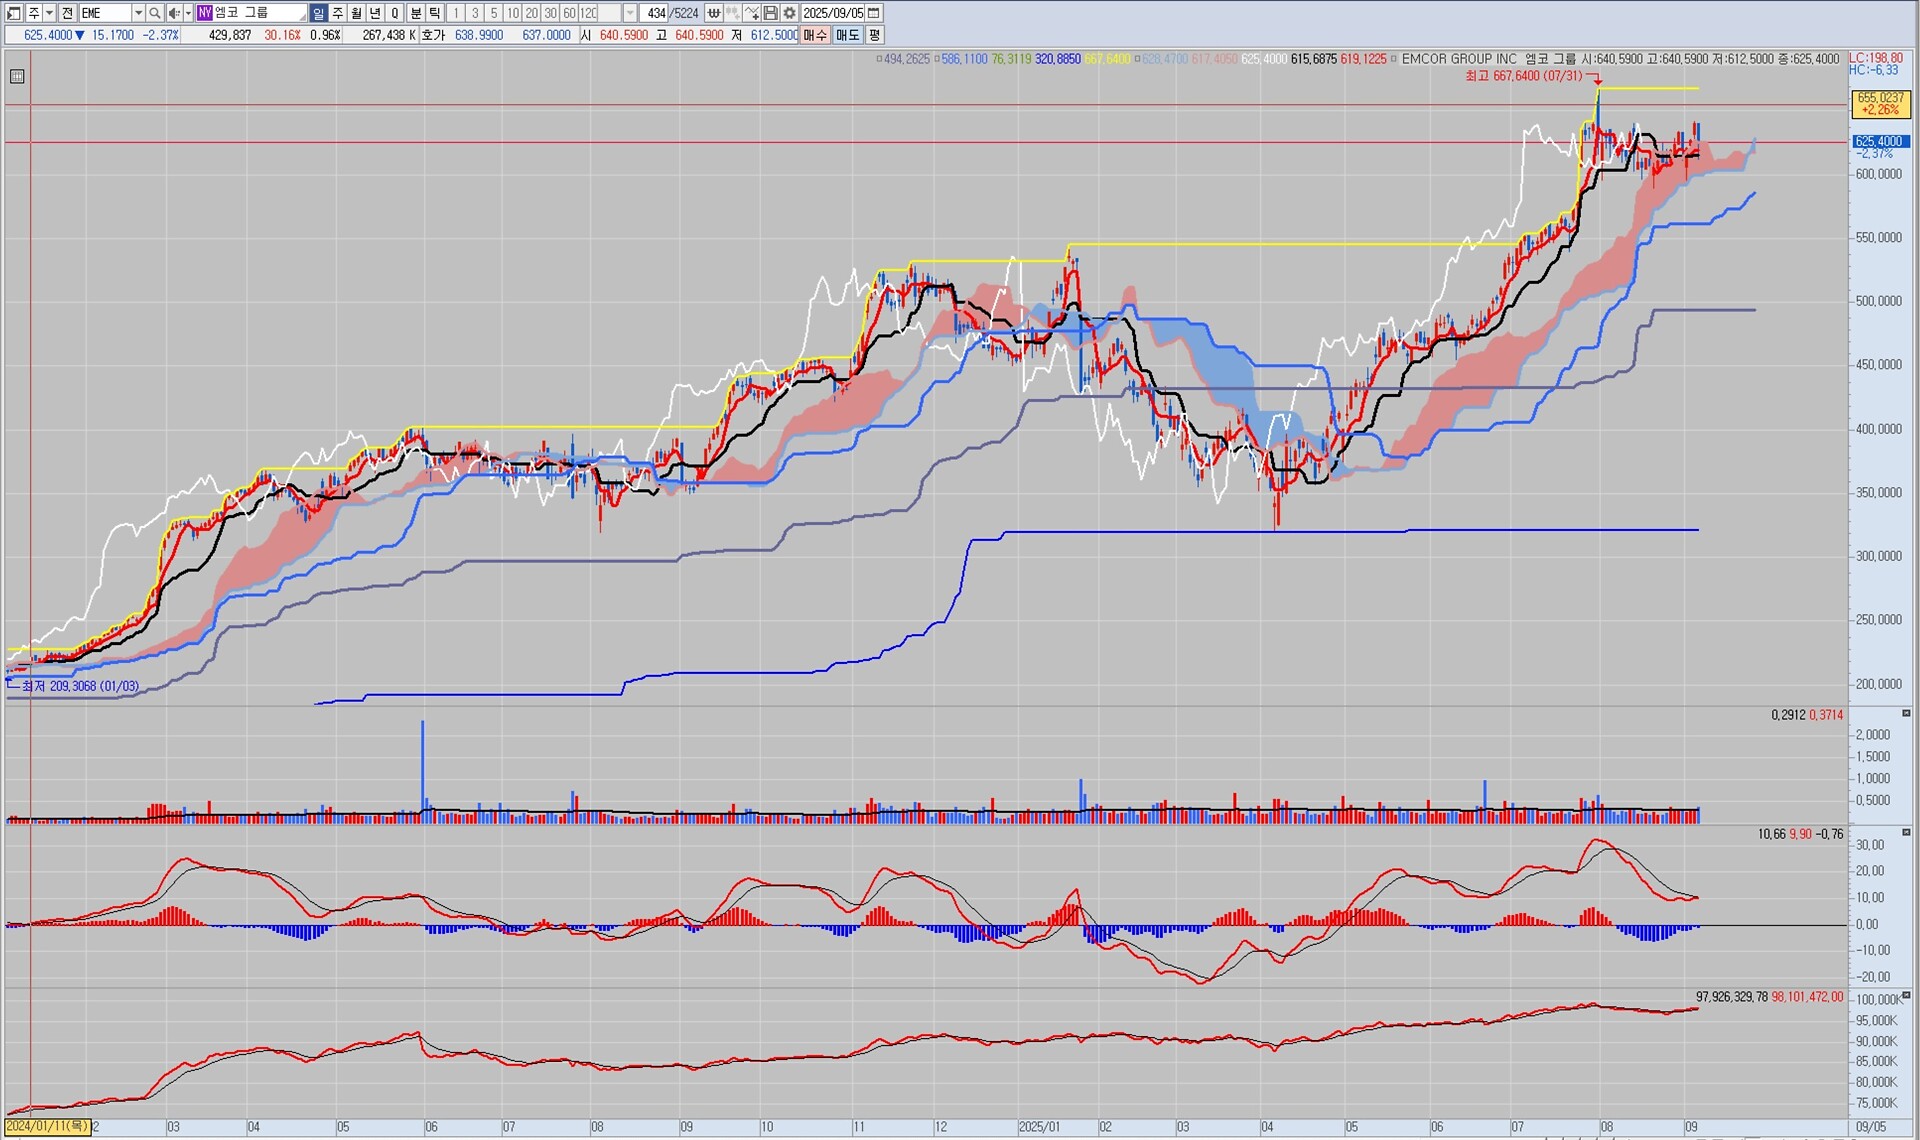Click the grid icon at chart top-left
1920x1140 pixels.
coord(17,76)
